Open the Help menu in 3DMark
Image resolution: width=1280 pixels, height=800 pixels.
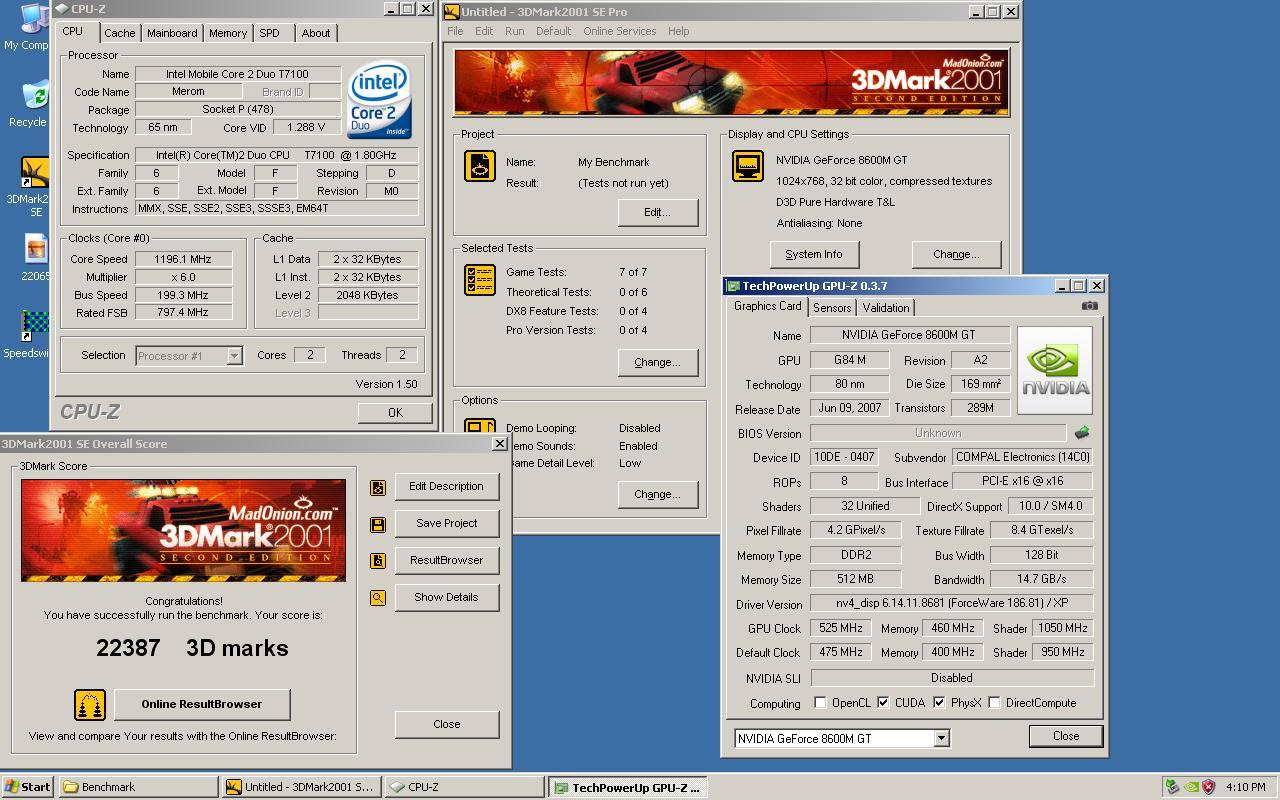click(x=678, y=31)
